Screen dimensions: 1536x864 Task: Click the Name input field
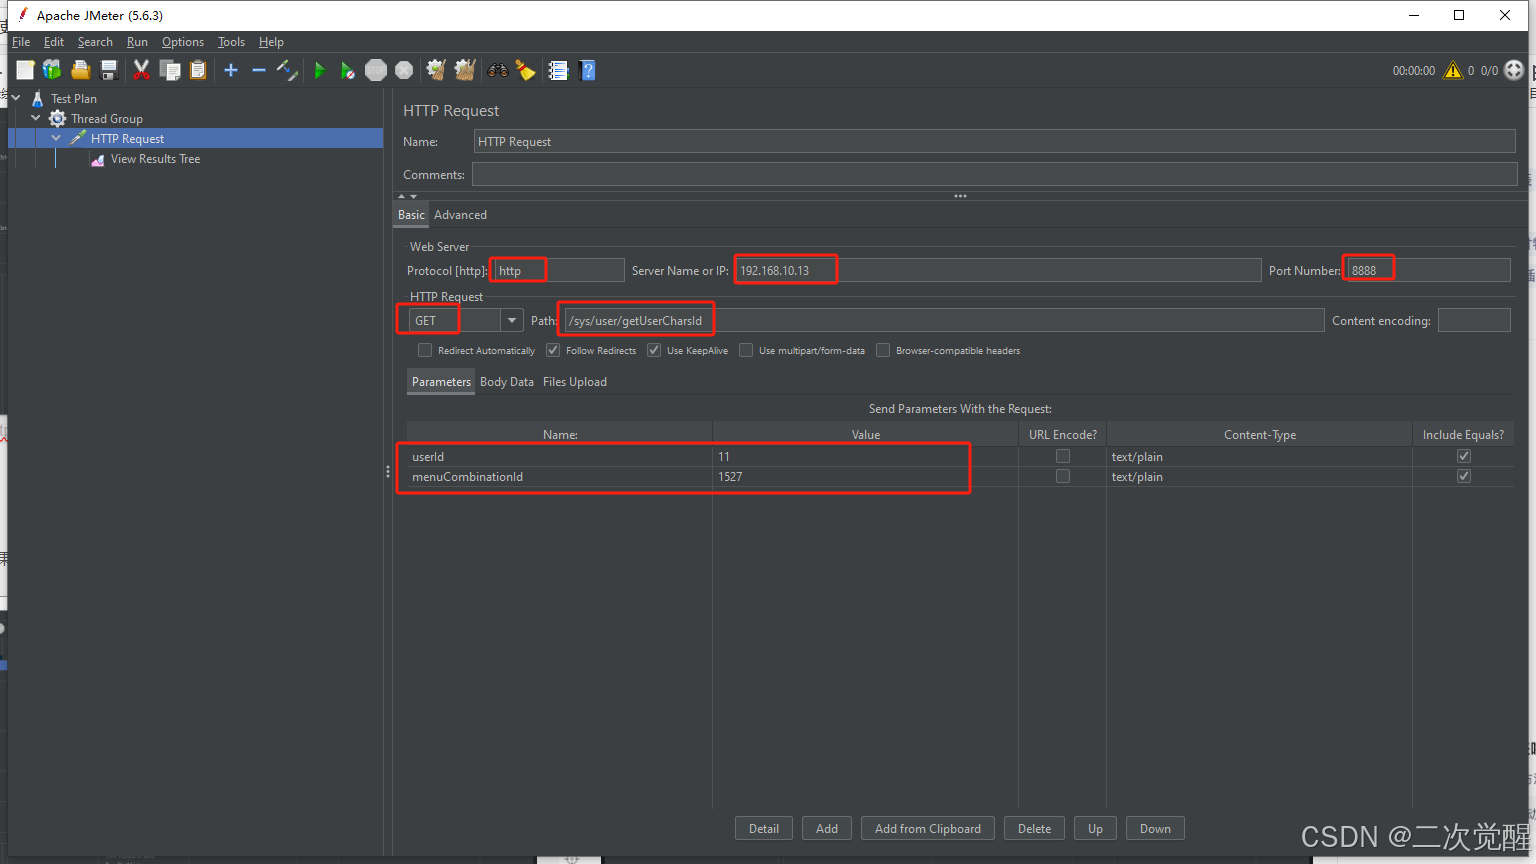click(995, 141)
